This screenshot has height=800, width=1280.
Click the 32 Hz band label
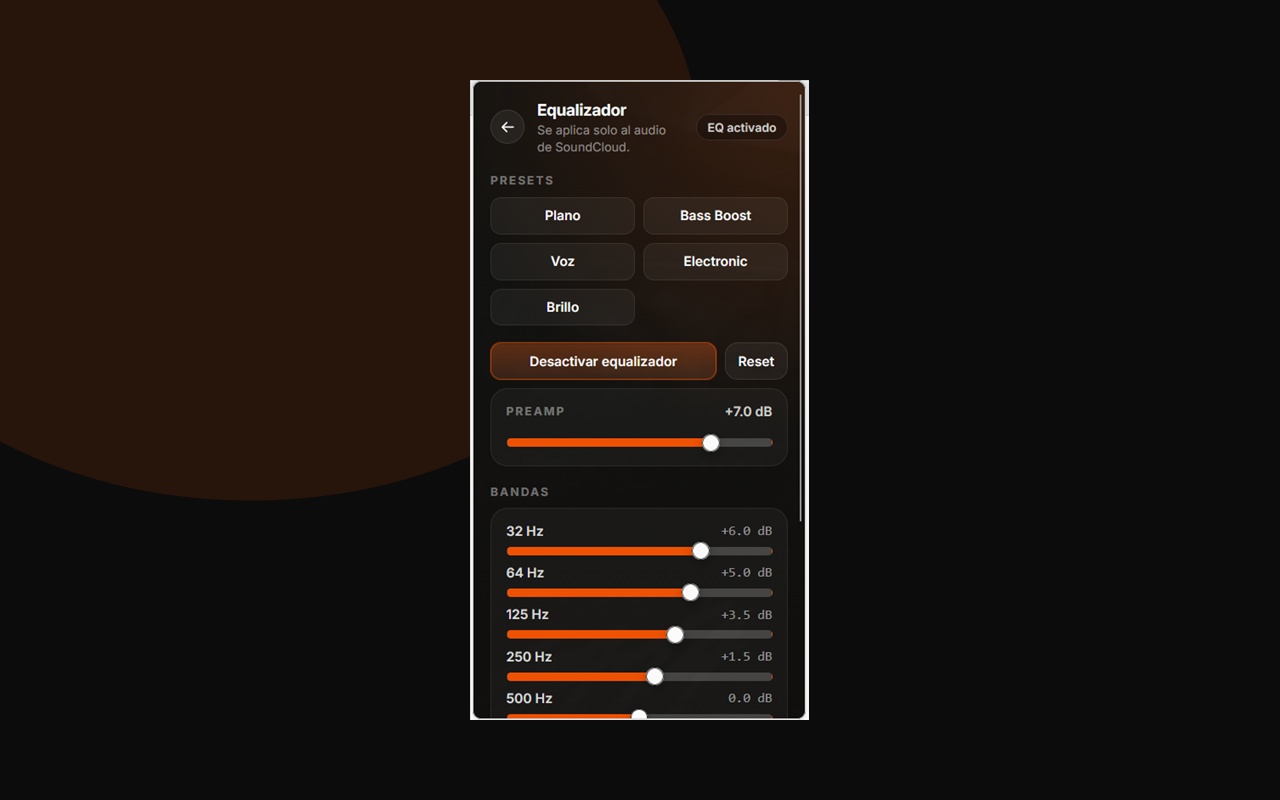coord(525,531)
